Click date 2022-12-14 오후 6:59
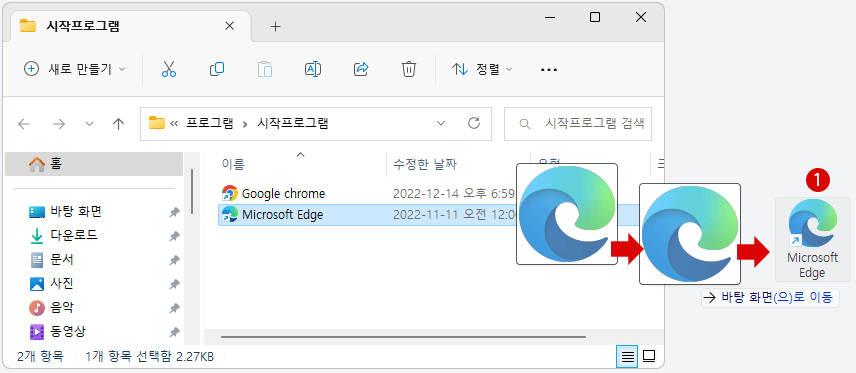Screen dimensions: 856x373 click(454, 193)
